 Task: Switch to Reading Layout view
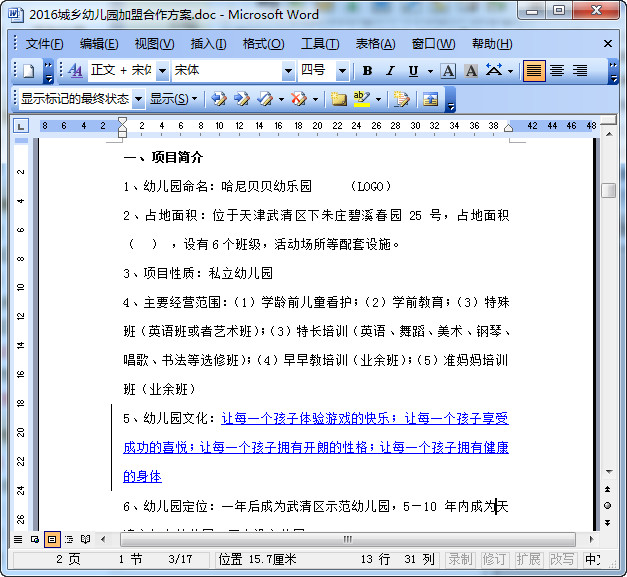point(85,539)
